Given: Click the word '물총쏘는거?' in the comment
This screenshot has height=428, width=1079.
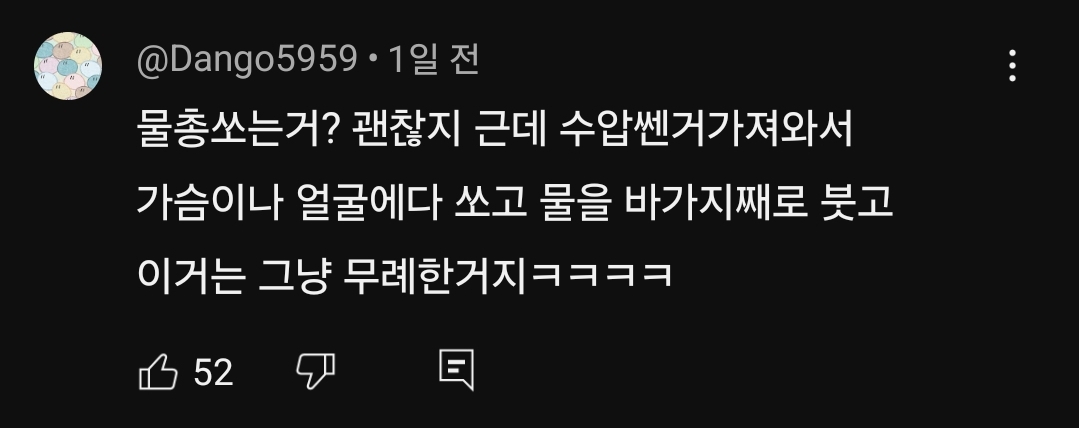Looking at the screenshot, I should point(236,129).
